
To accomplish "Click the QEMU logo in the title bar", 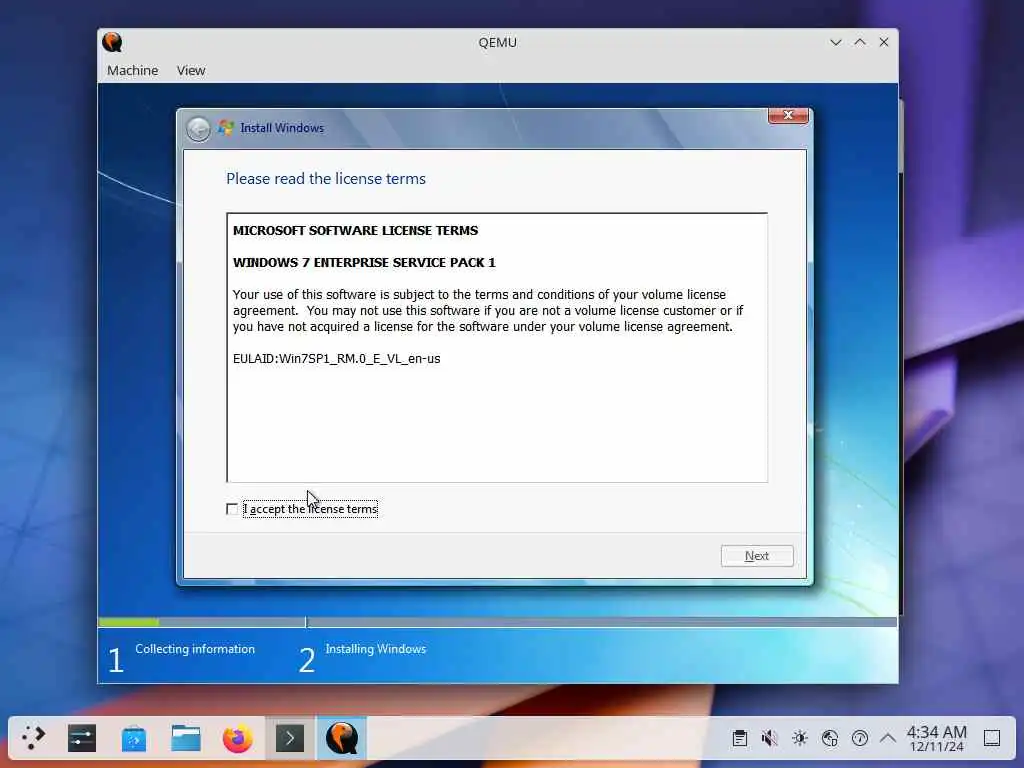I will click(x=112, y=42).
